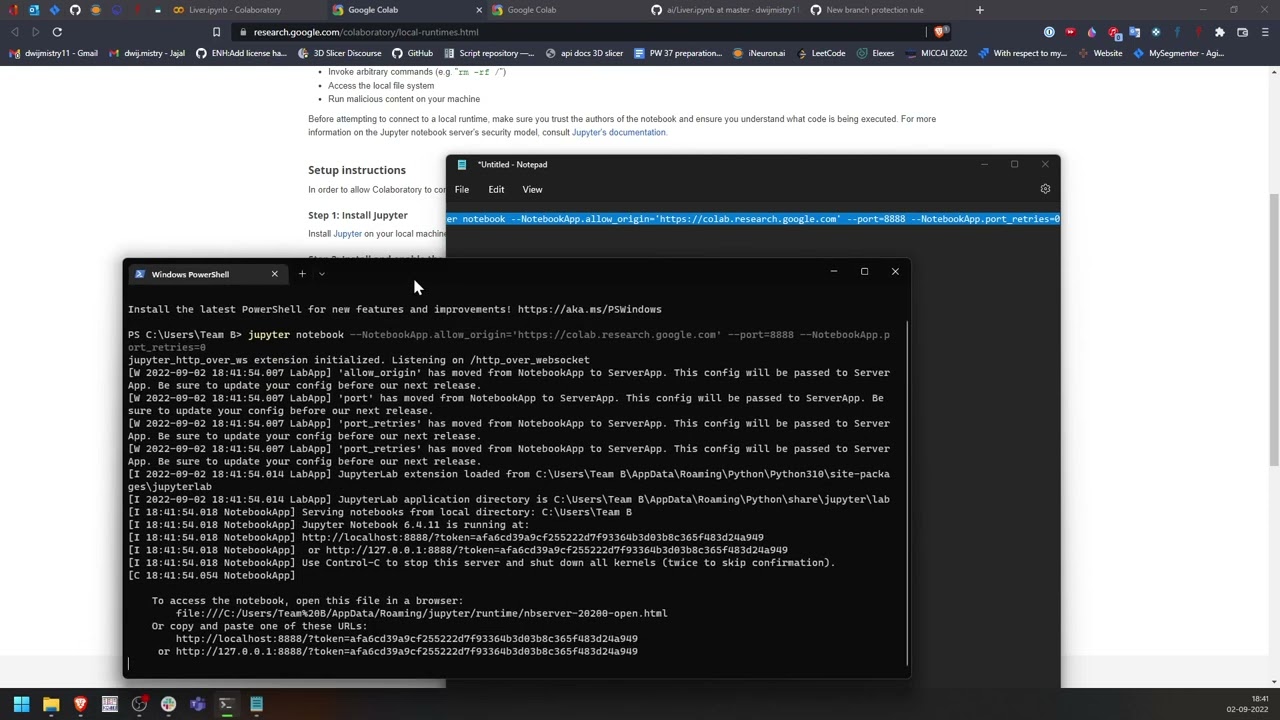This screenshot has width=1280, height=720.
Task: Click 'Setup instructions' heading
Action: pos(357,170)
